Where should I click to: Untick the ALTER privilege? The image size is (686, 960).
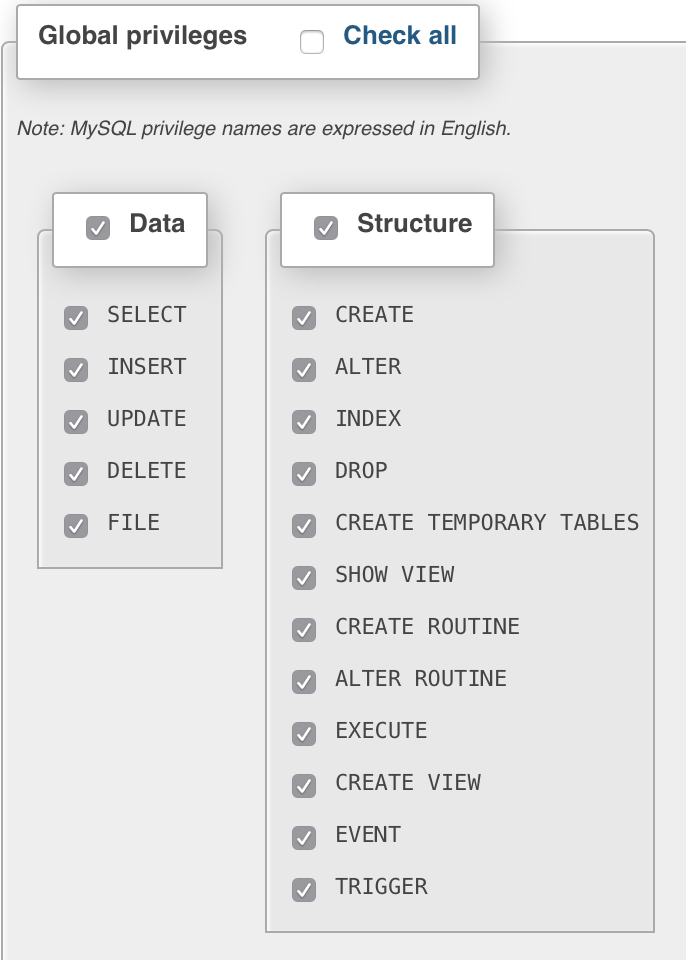[304, 370]
